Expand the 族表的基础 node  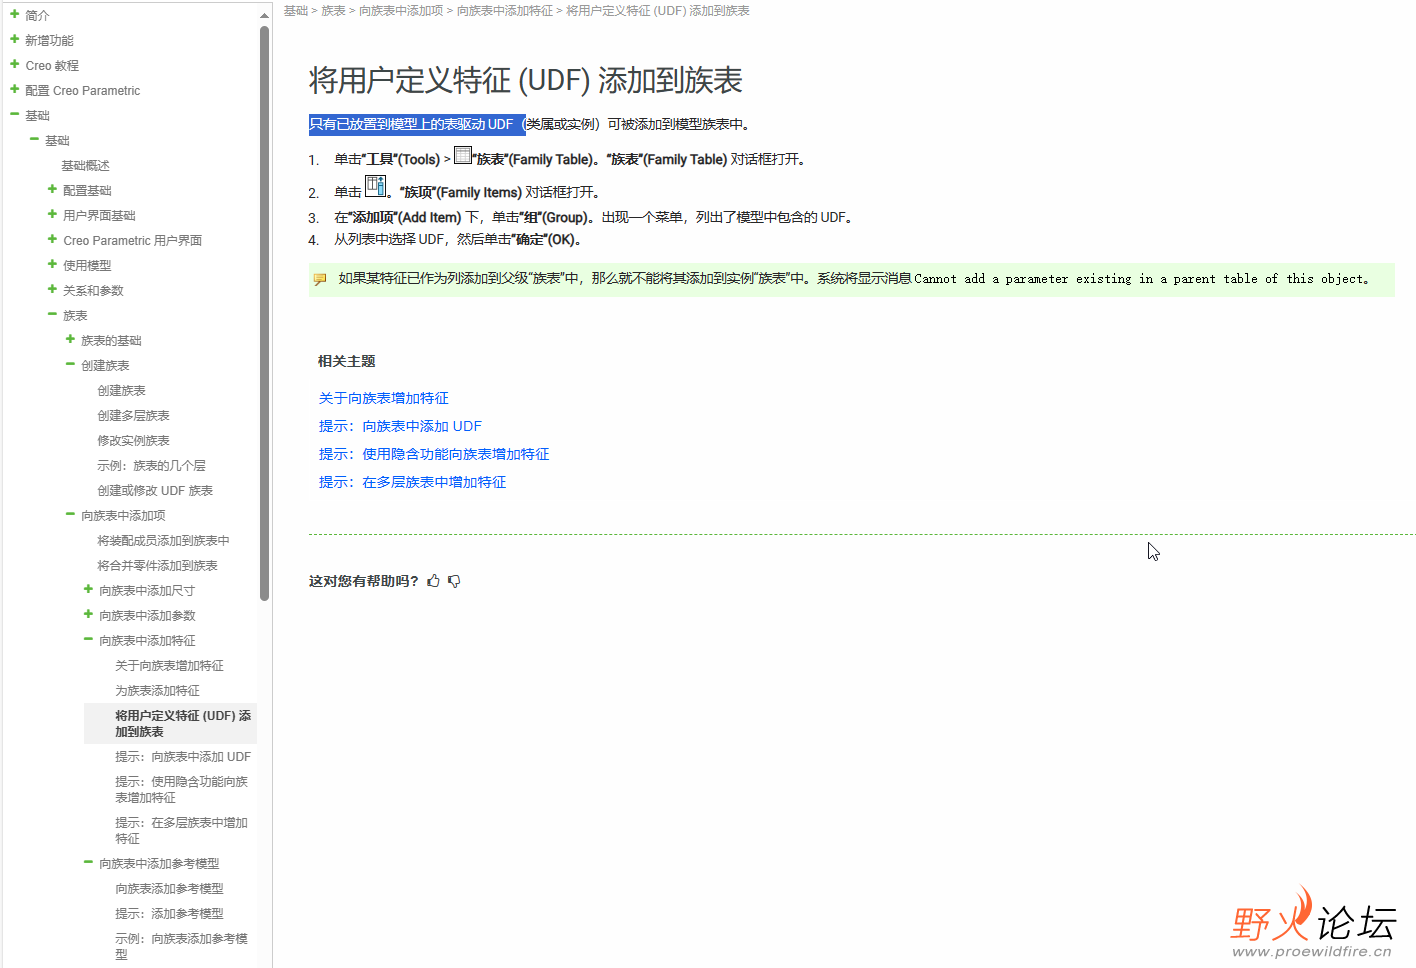coord(70,339)
